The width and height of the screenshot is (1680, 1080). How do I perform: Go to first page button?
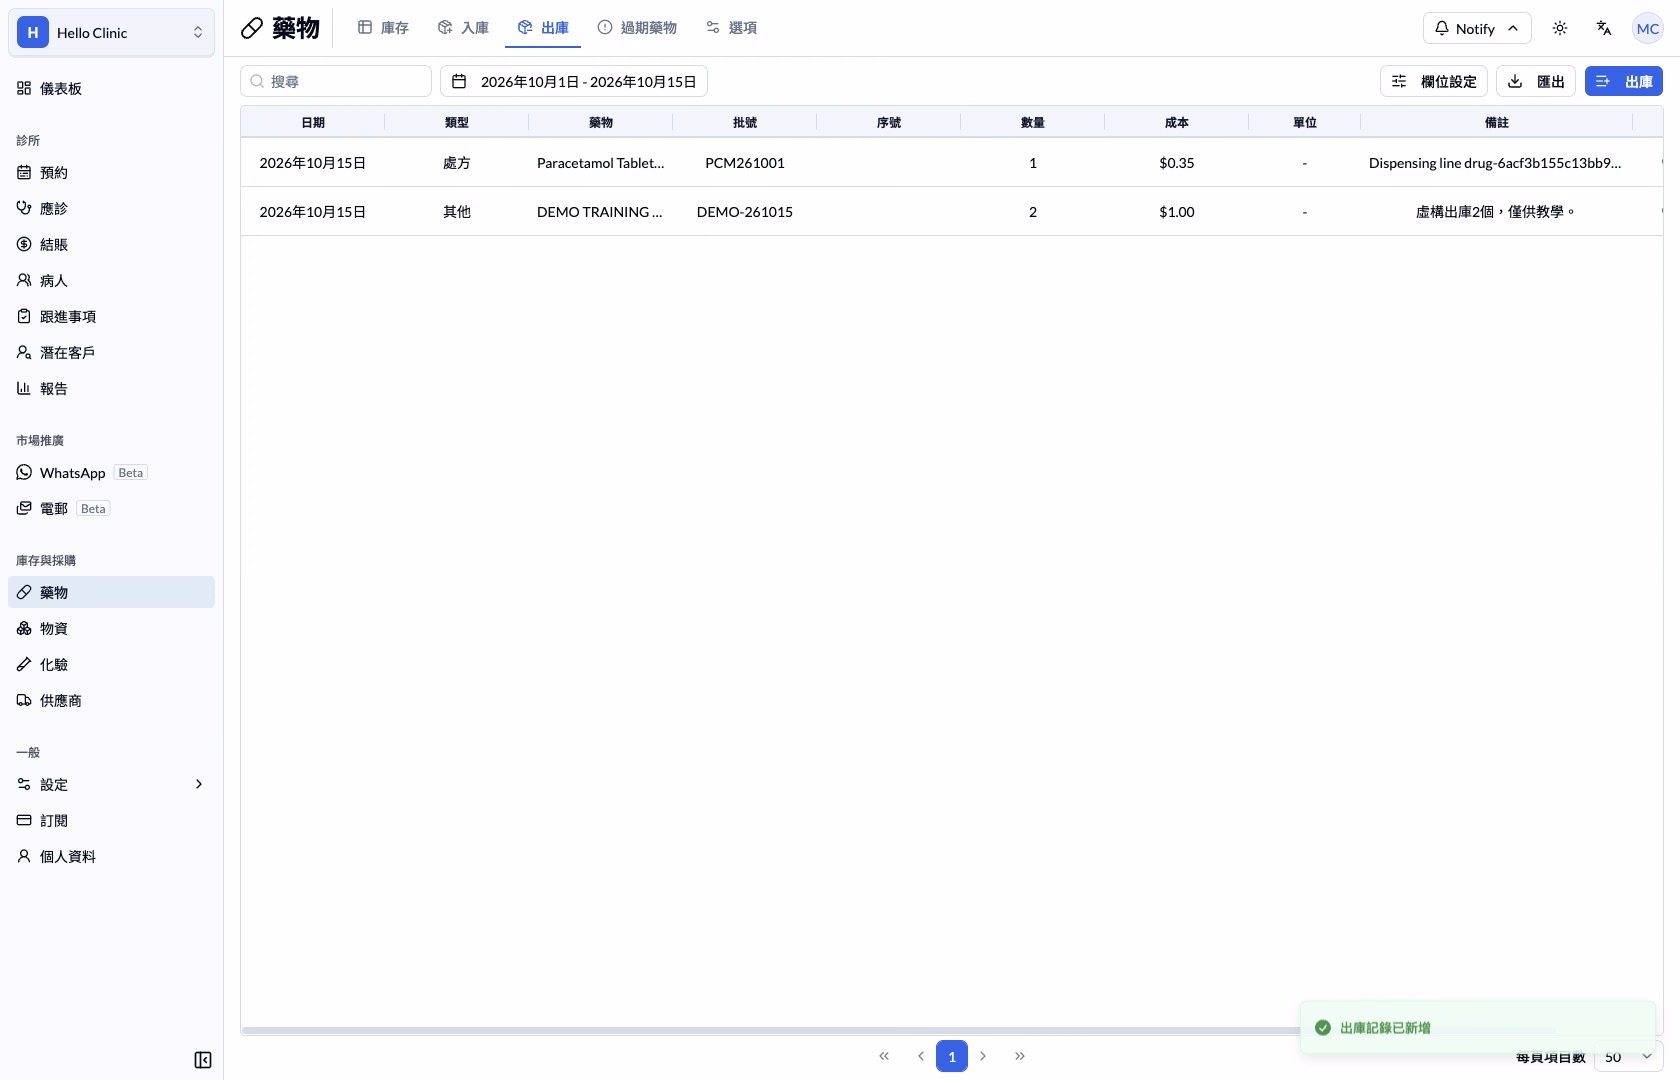click(x=884, y=1056)
